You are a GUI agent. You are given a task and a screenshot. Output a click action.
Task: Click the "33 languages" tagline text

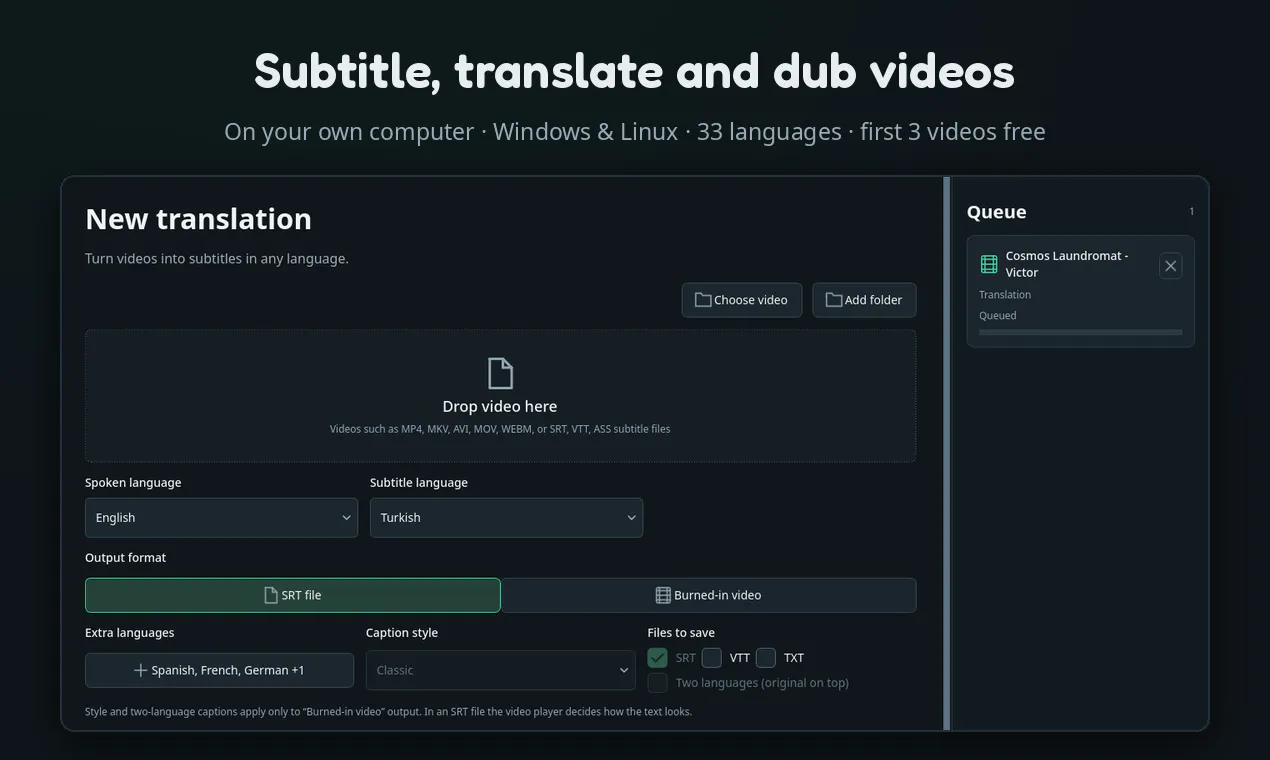pyautogui.click(x=769, y=132)
